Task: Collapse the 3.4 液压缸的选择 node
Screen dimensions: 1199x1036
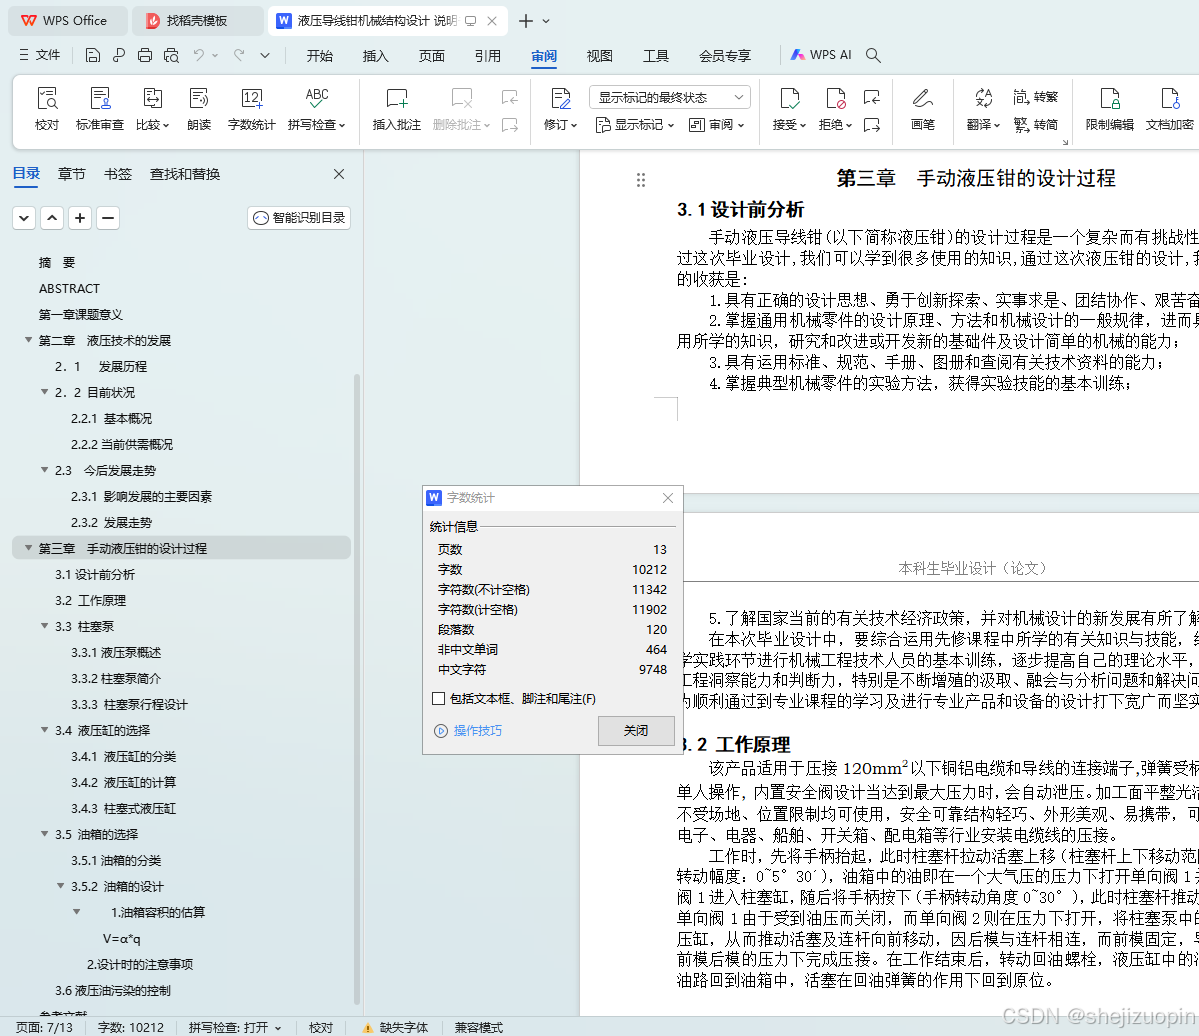Action: (44, 729)
